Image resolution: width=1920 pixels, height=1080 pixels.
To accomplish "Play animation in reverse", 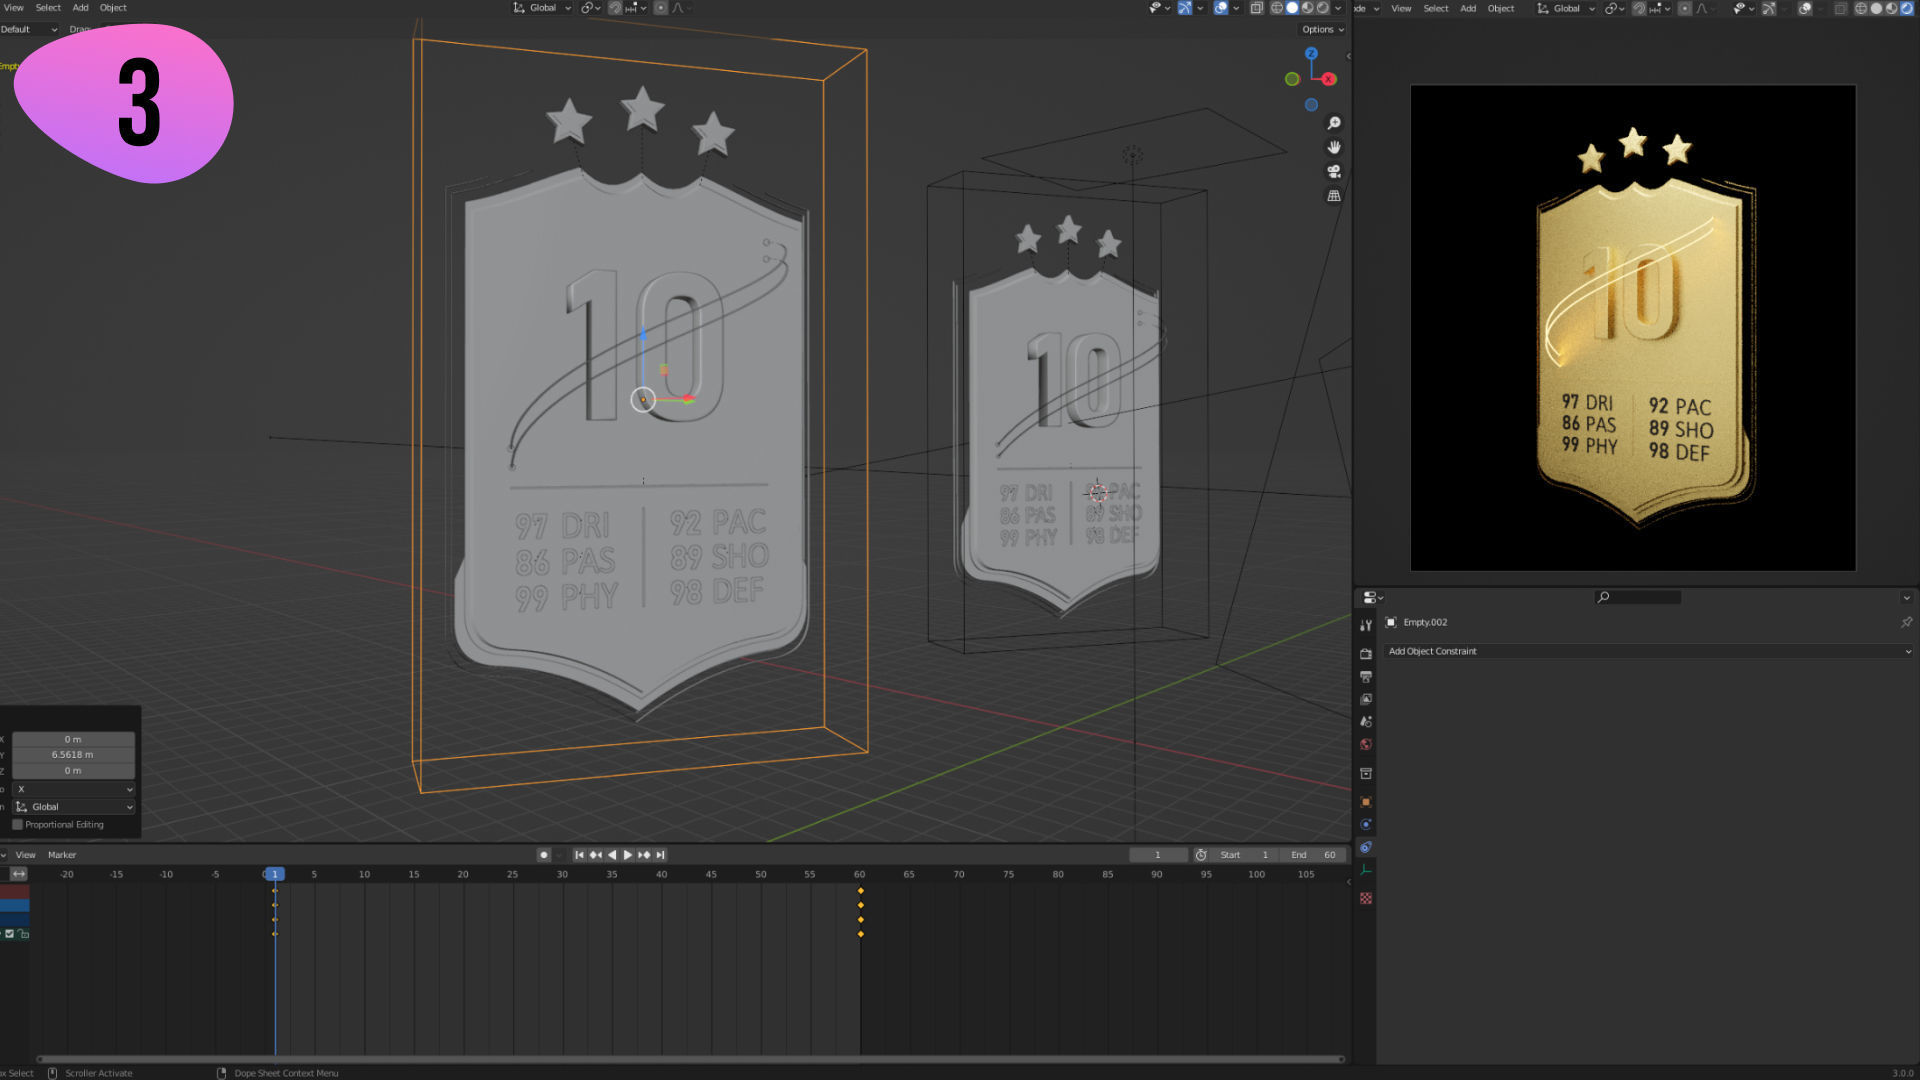I will click(x=612, y=855).
